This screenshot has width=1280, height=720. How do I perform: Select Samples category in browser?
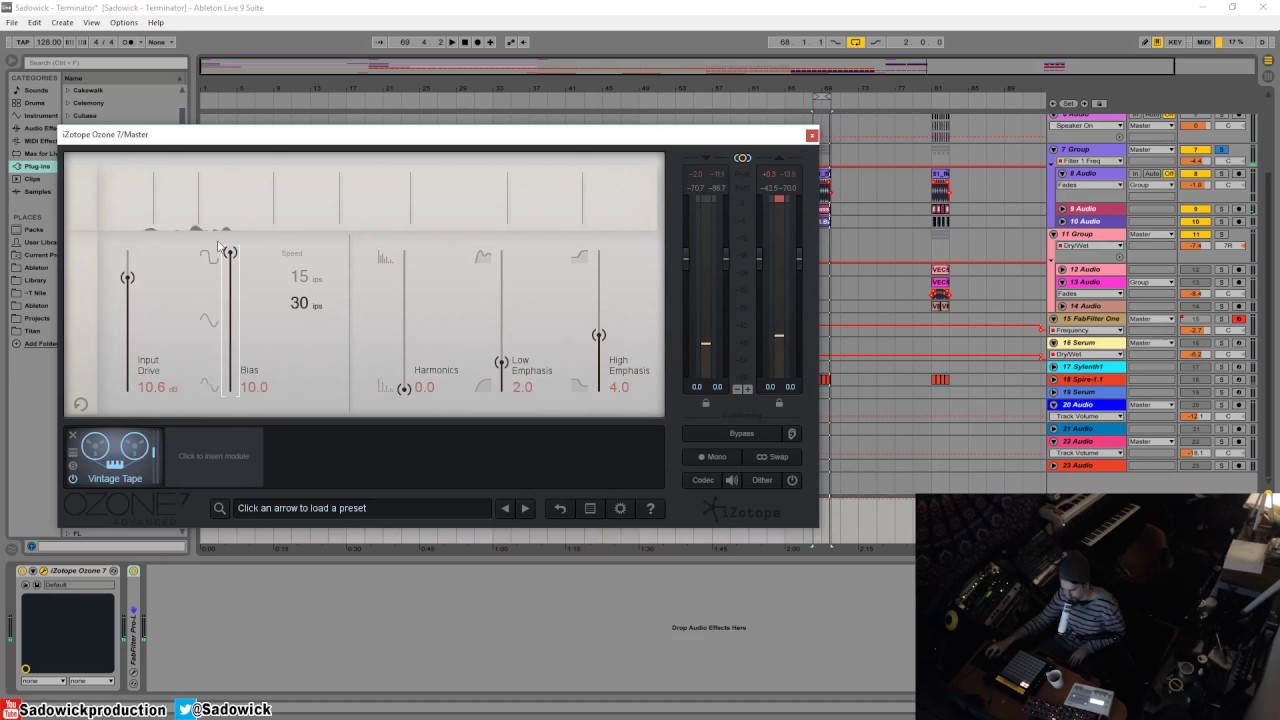click(37, 192)
